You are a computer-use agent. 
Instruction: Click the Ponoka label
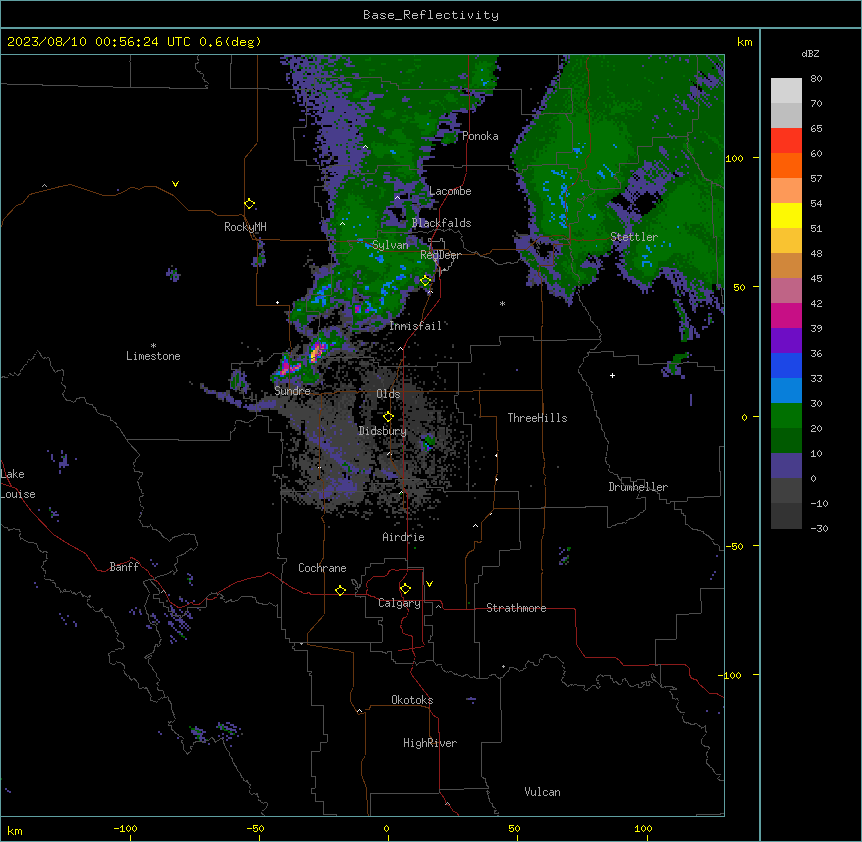pos(480,136)
